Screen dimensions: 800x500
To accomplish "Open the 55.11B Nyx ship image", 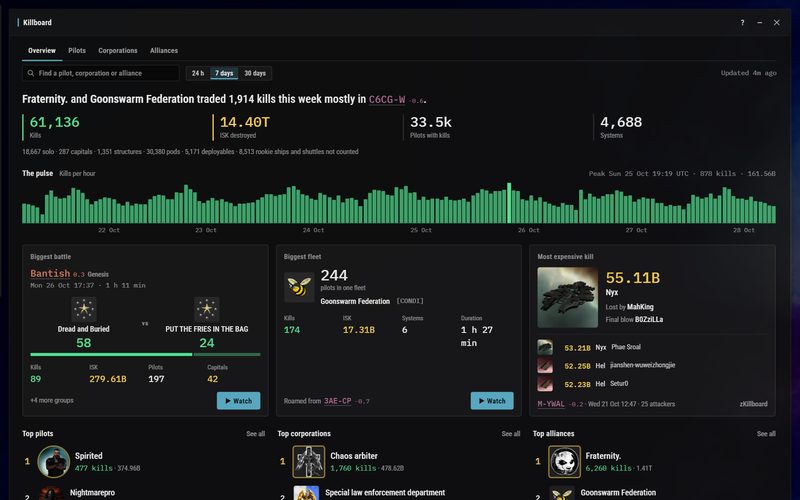I will [568, 297].
